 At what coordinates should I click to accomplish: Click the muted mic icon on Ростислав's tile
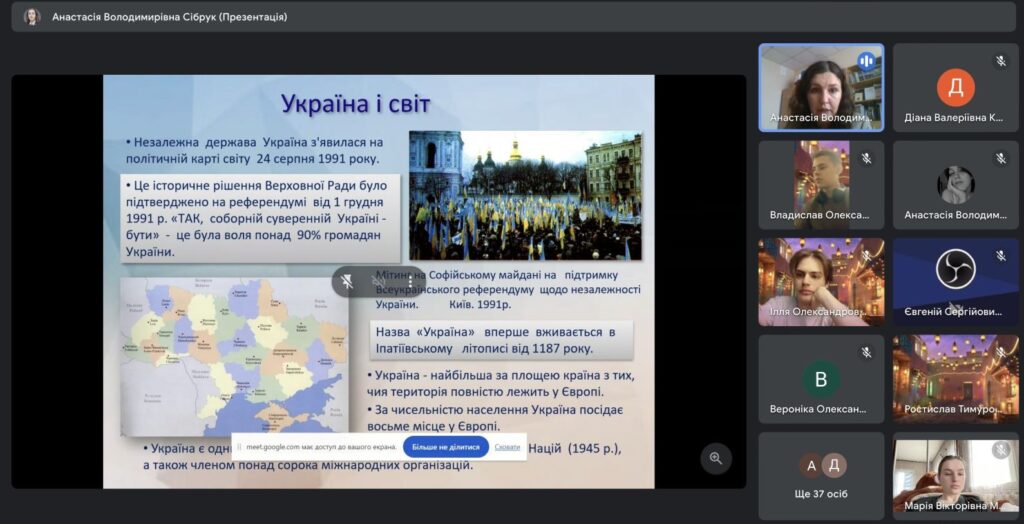(x=1001, y=352)
